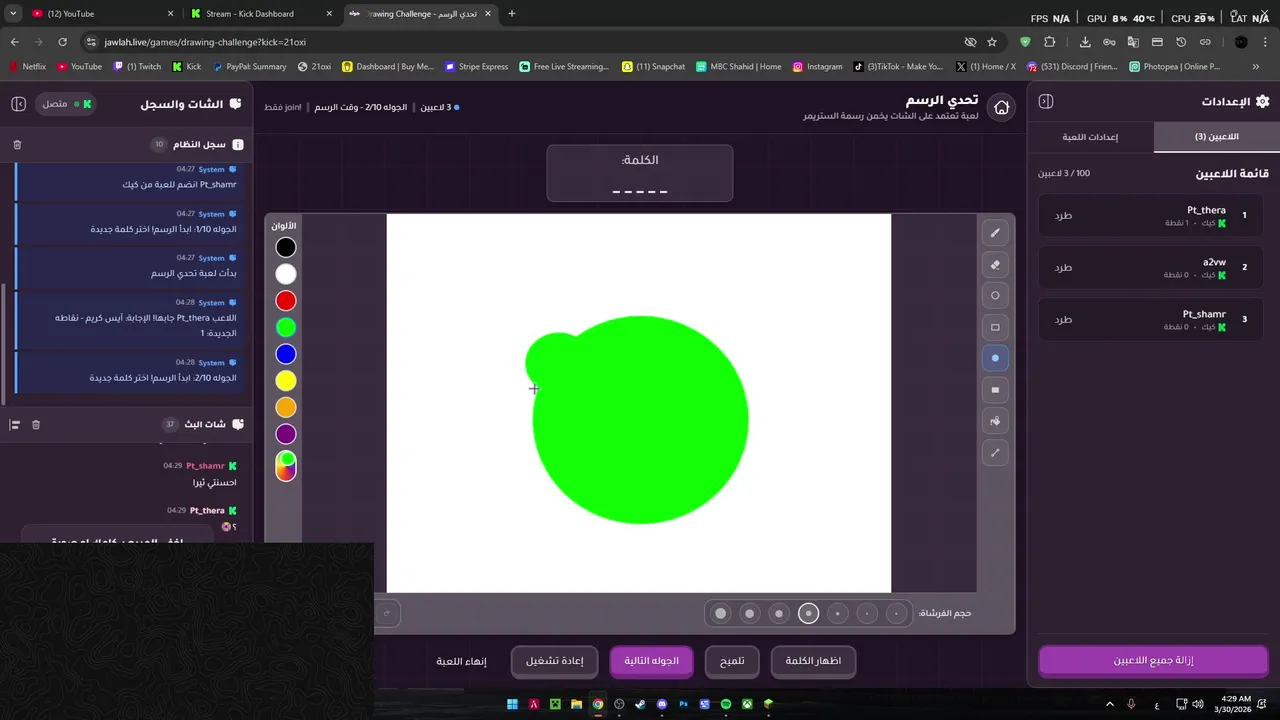
Task: Clear the system log with trash icon
Action: pyautogui.click(x=17, y=145)
